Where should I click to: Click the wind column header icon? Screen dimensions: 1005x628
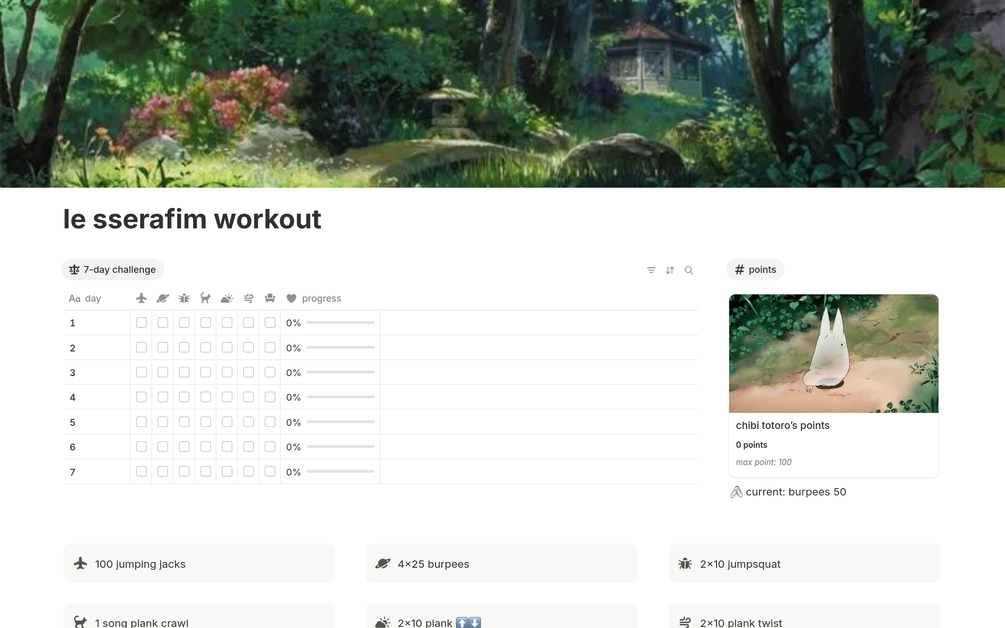248,298
